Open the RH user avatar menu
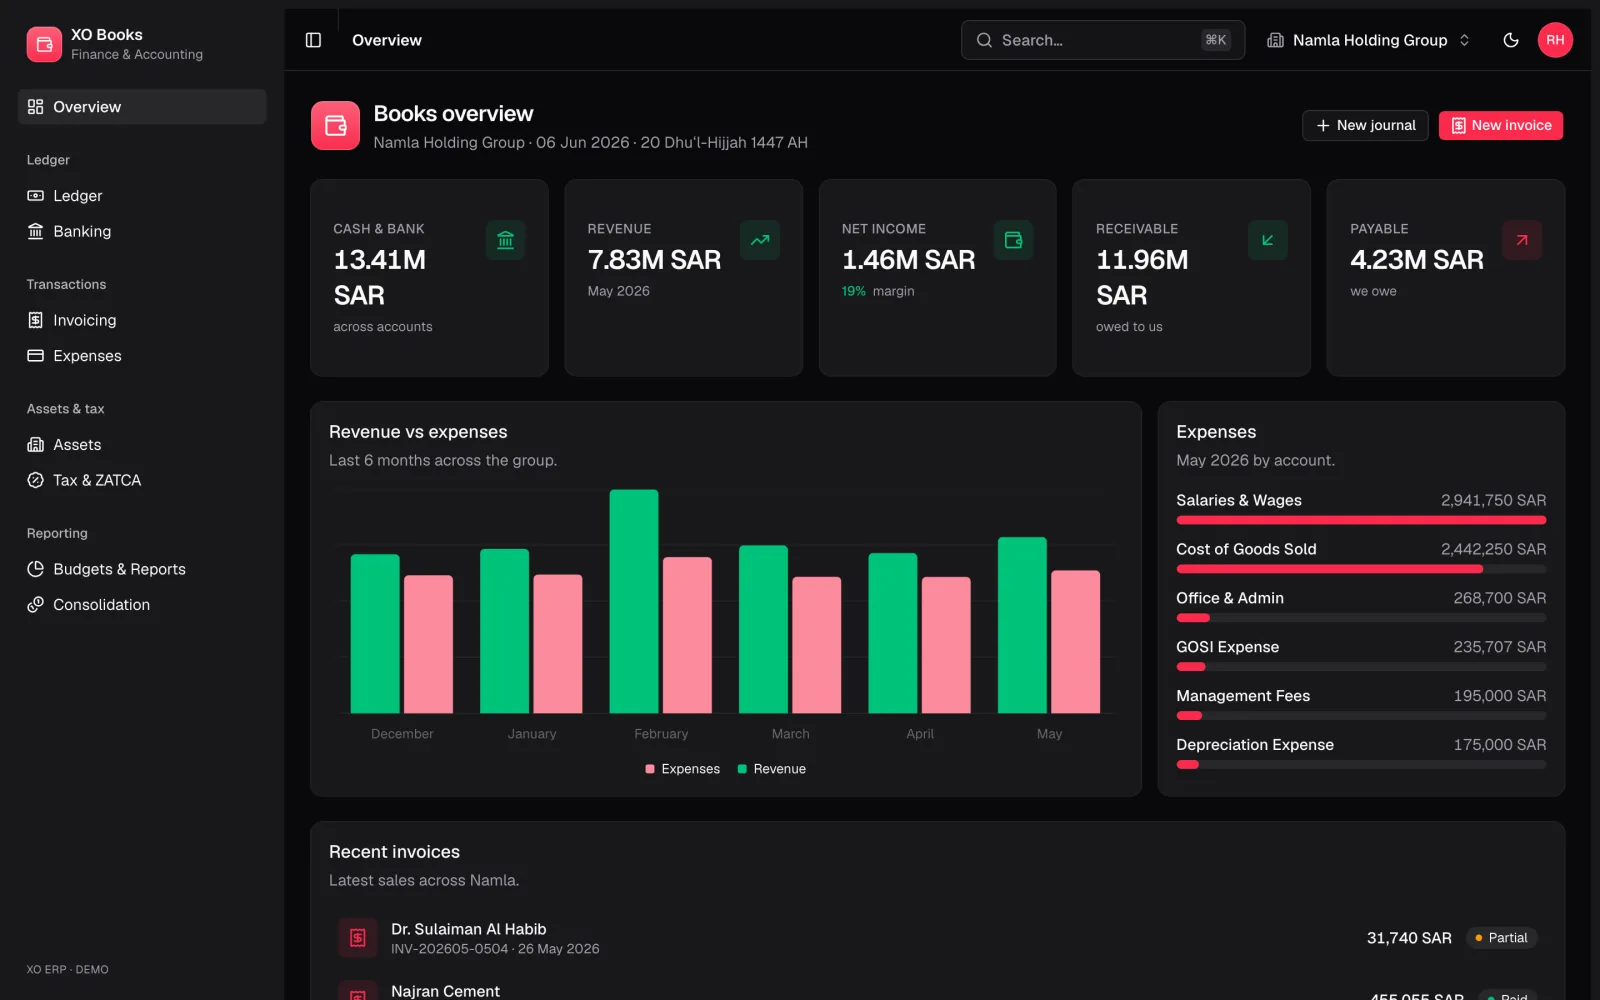The height and width of the screenshot is (1000, 1600). 1555,40
